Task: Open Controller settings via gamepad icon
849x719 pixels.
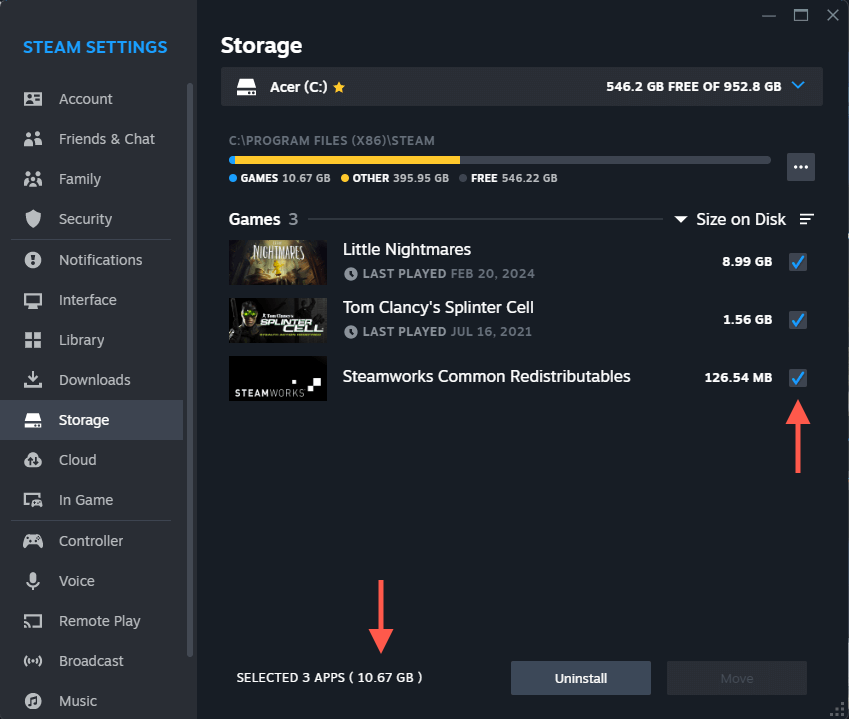Action: [x=33, y=540]
